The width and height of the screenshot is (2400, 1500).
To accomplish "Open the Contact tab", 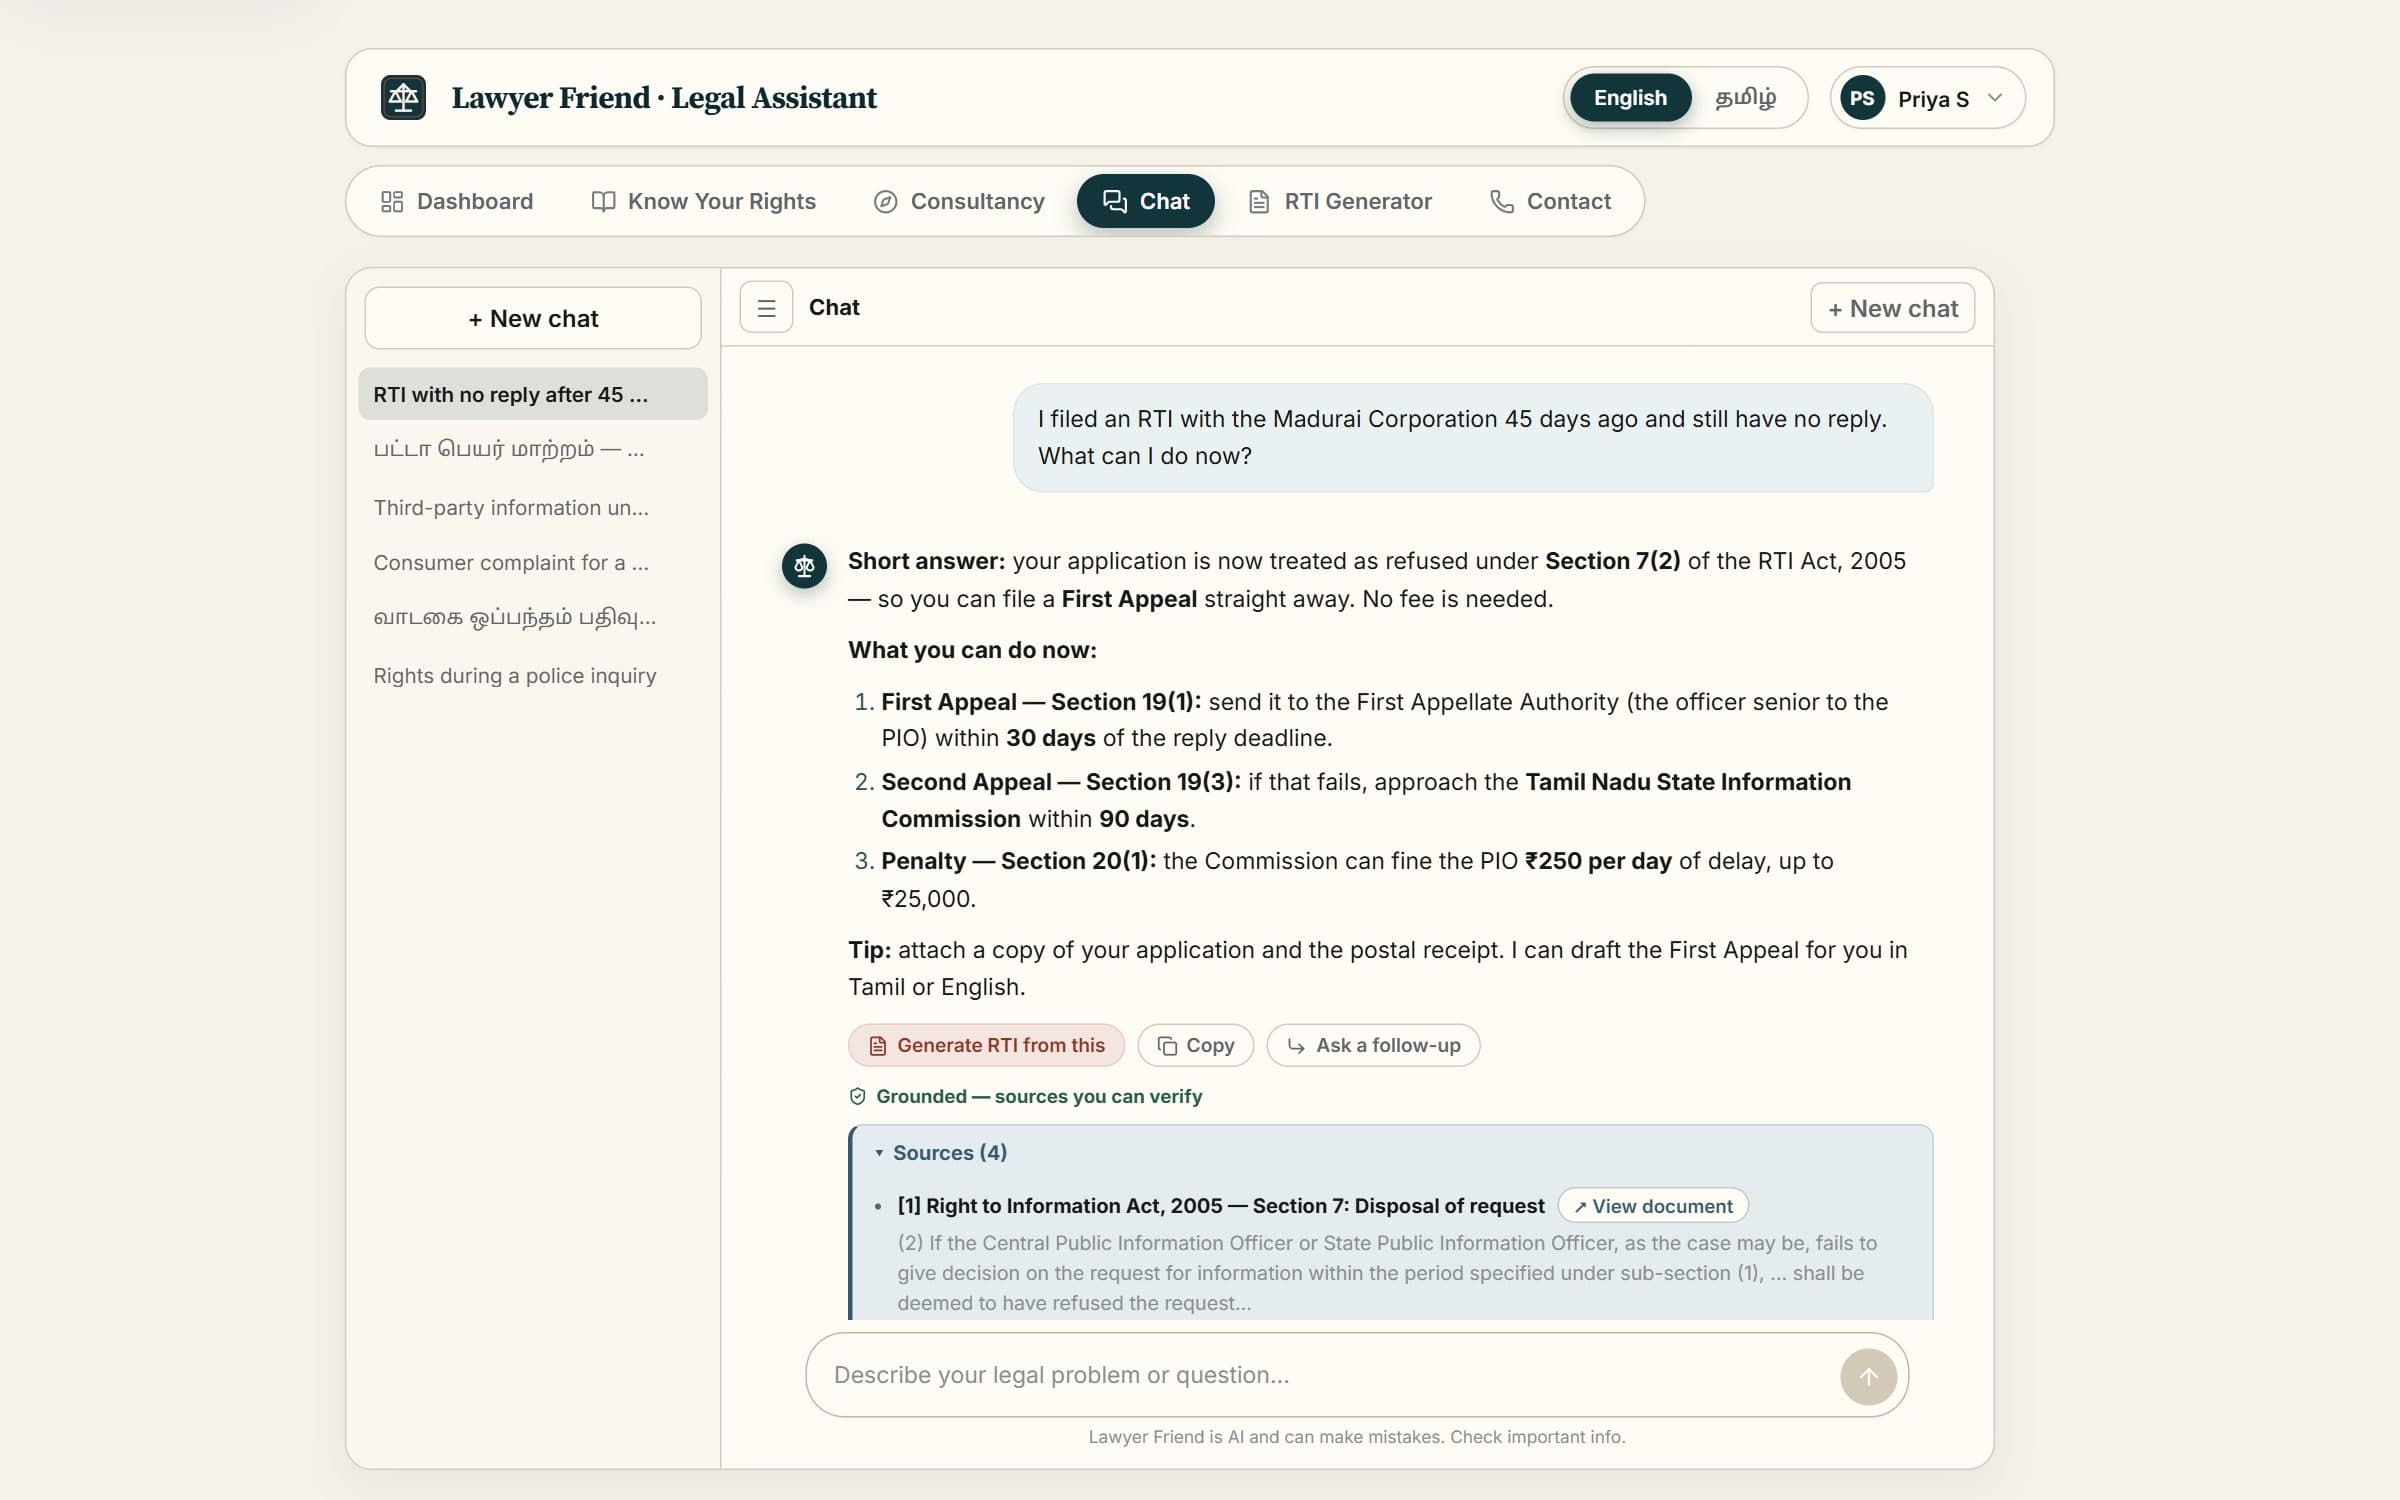I will (1550, 202).
